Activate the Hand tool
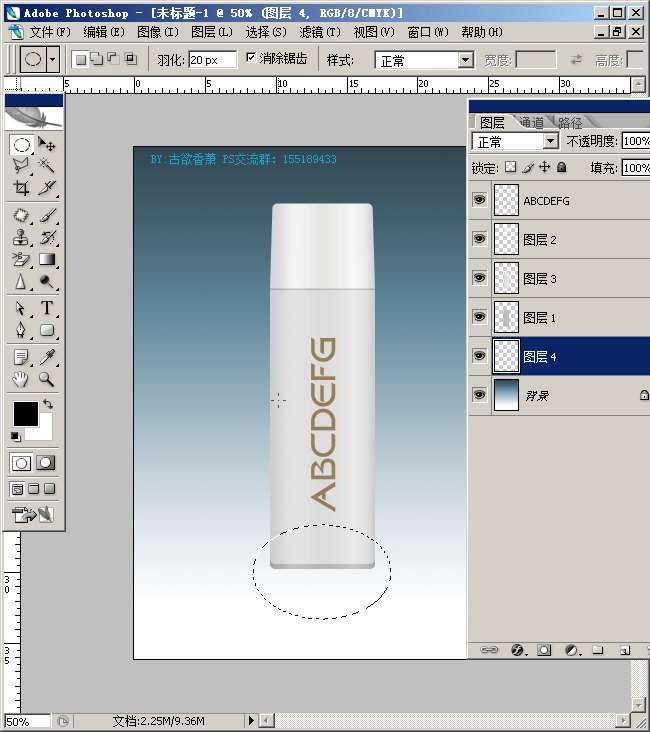The height and width of the screenshot is (732, 650). (20, 380)
